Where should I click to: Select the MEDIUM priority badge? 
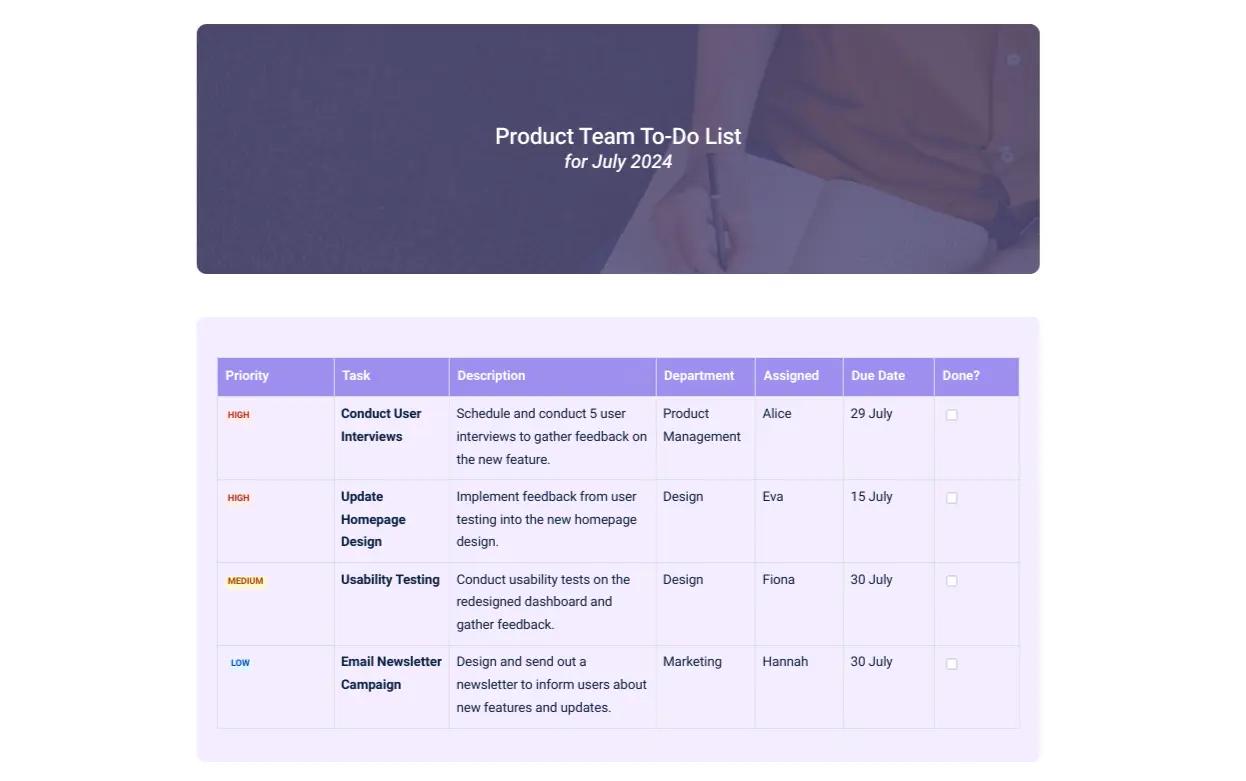(245, 580)
